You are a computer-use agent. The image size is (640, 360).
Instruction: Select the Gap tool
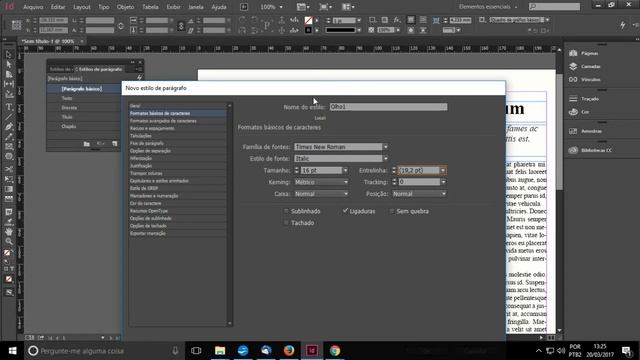pyautogui.click(x=9, y=84)
